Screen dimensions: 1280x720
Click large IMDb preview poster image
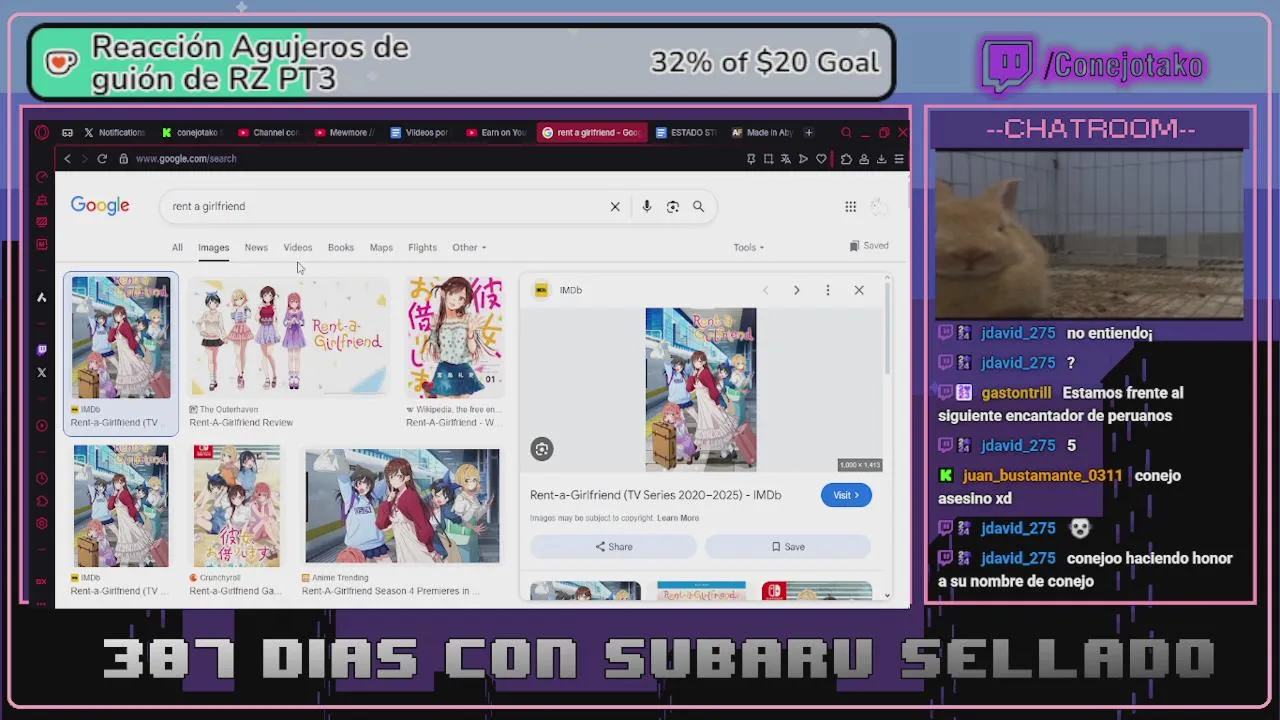point(701,389)
